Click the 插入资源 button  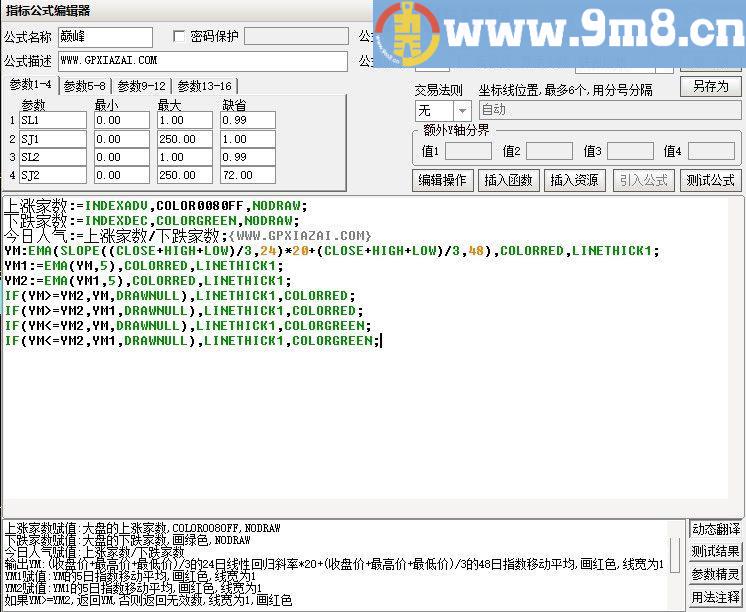[x=574, y=181]
